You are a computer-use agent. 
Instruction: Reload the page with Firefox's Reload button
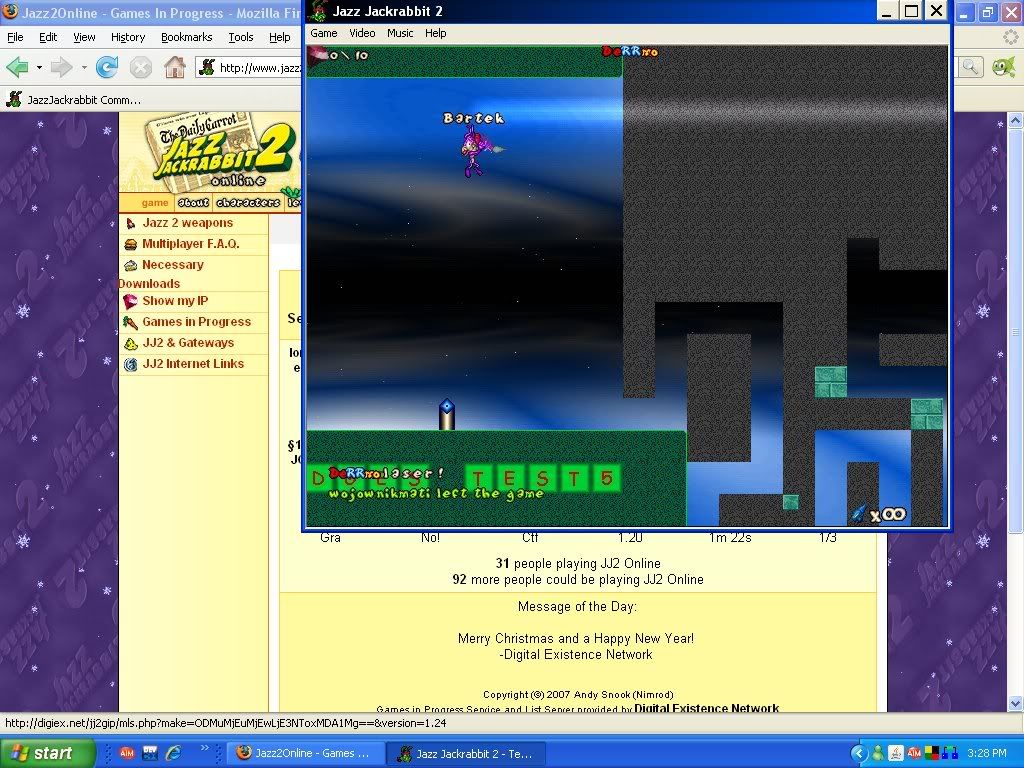[106, 67]
